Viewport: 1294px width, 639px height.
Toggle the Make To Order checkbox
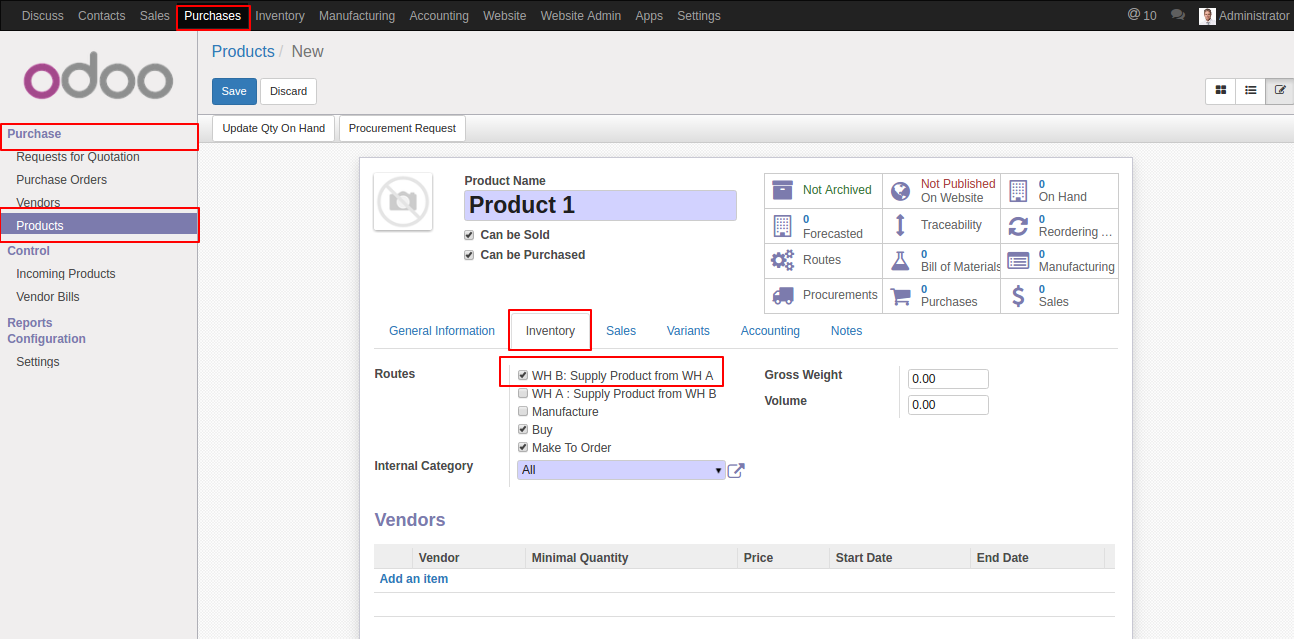pos(523,447)
